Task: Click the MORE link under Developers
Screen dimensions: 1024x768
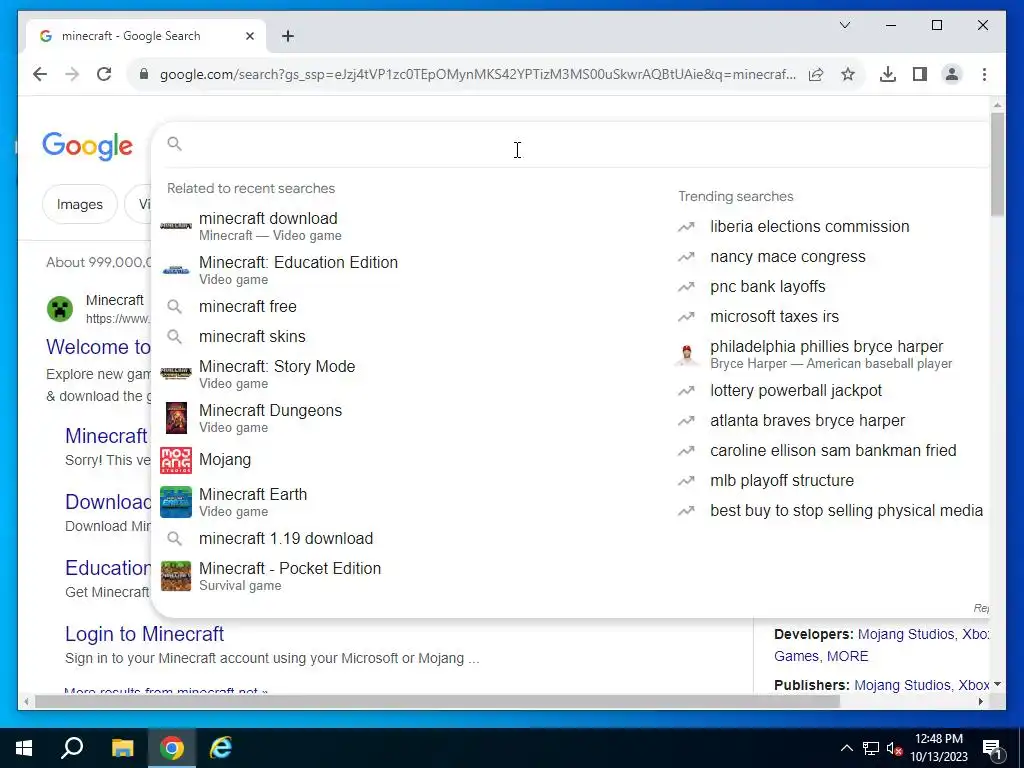Action: pyautogui.click(x=848, y=656)
